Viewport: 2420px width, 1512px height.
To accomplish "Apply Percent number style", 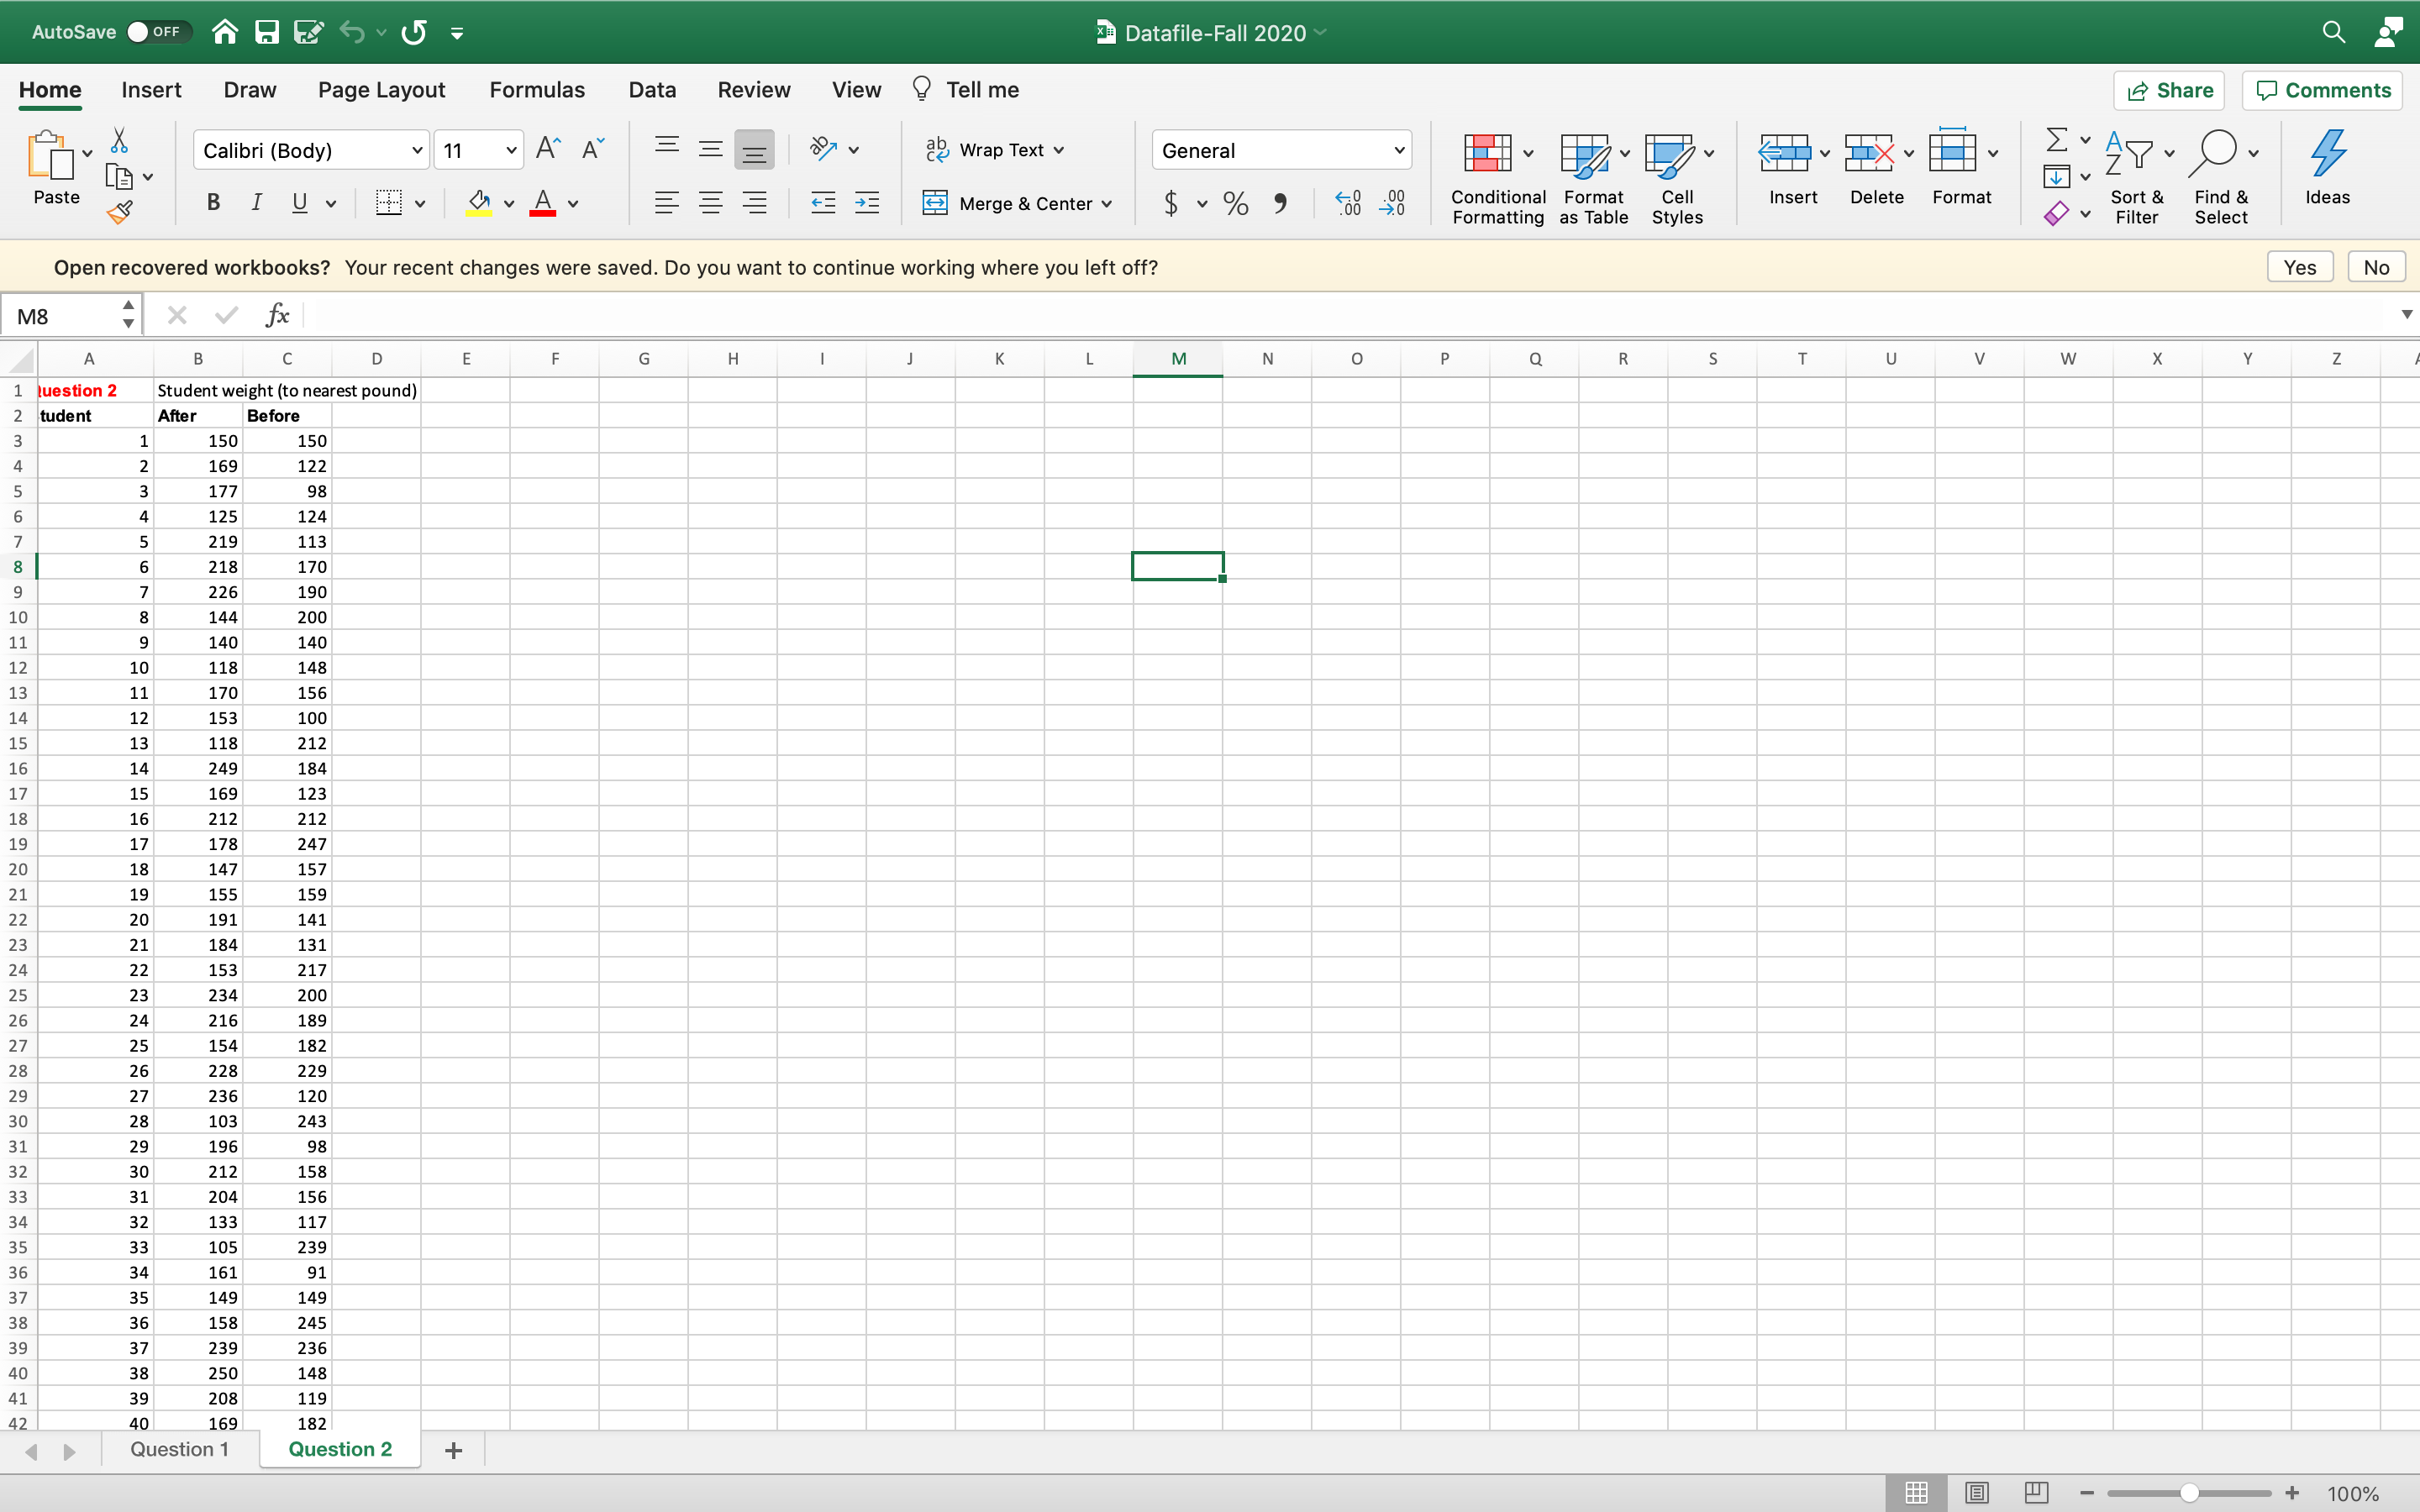I will (x=1234, y=203).
